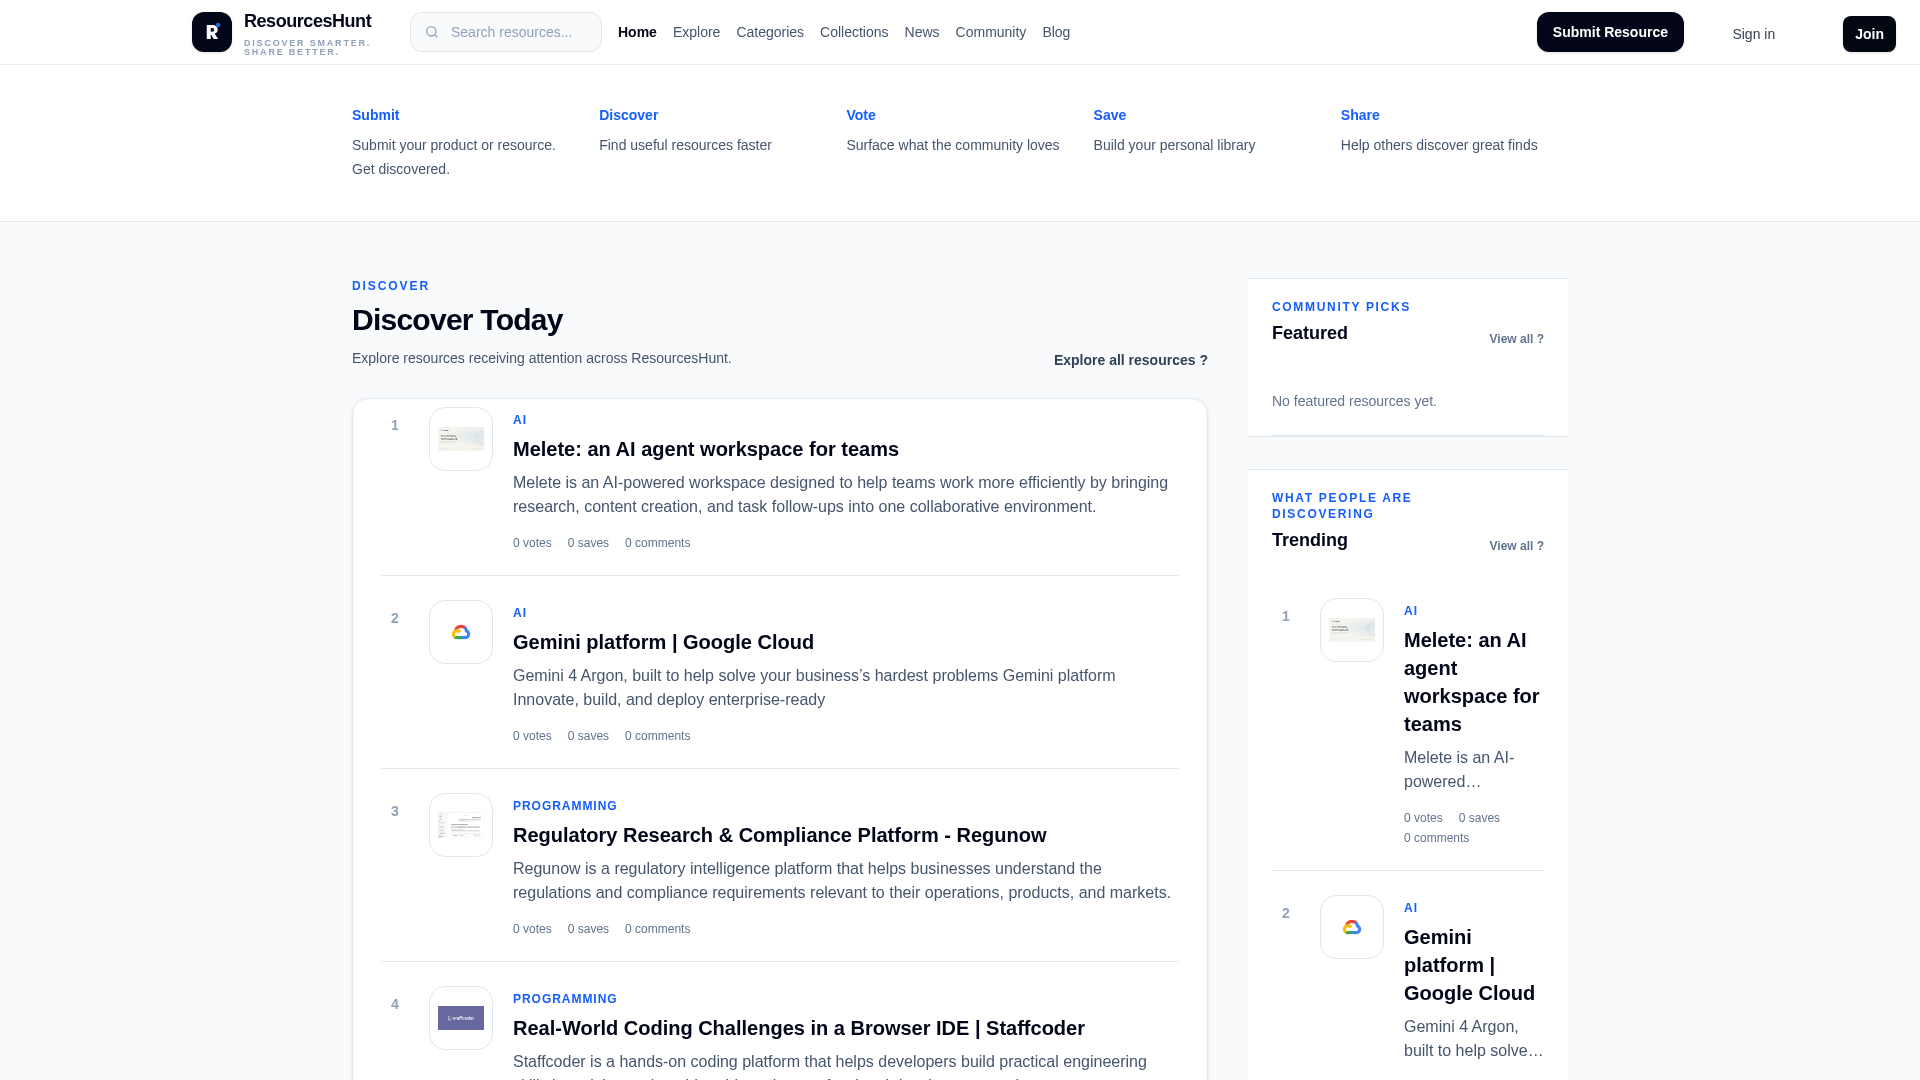Open Community in top navigation
The width and height of the screenshot is (1920, 1080).
click(x=991, y=32)
